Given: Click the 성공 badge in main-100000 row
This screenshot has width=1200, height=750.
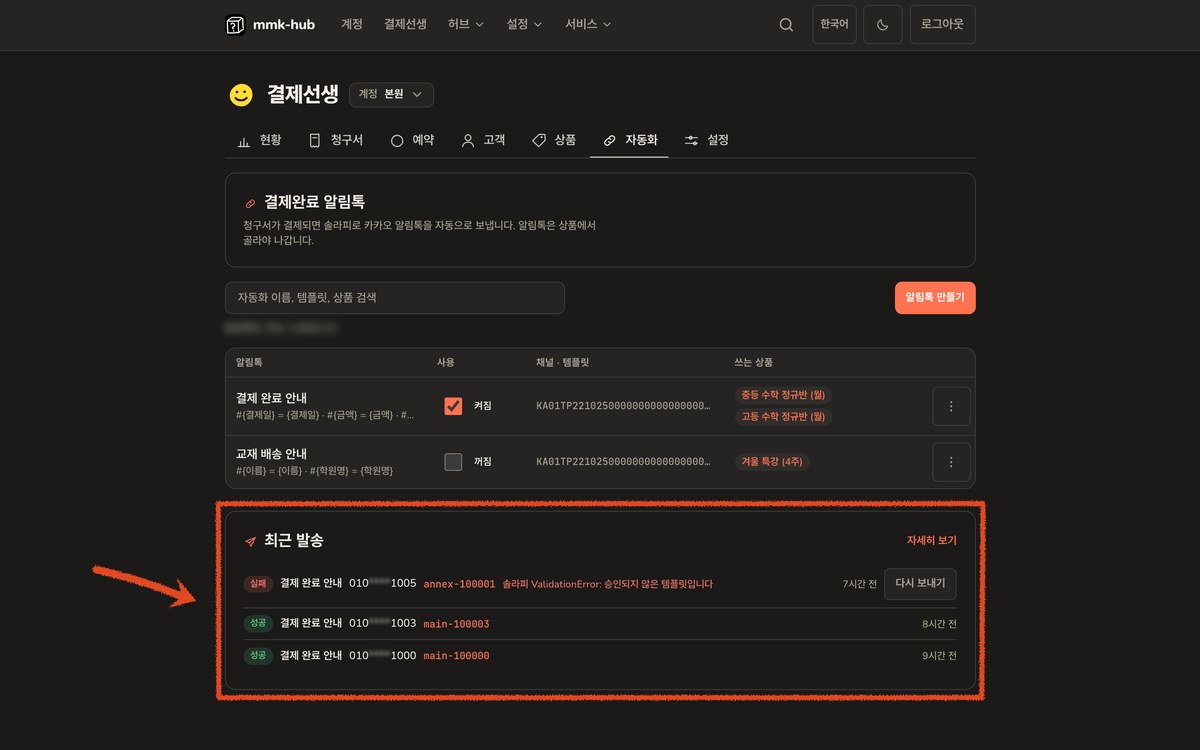Looking at the screenshot, I should coord(258,656).
